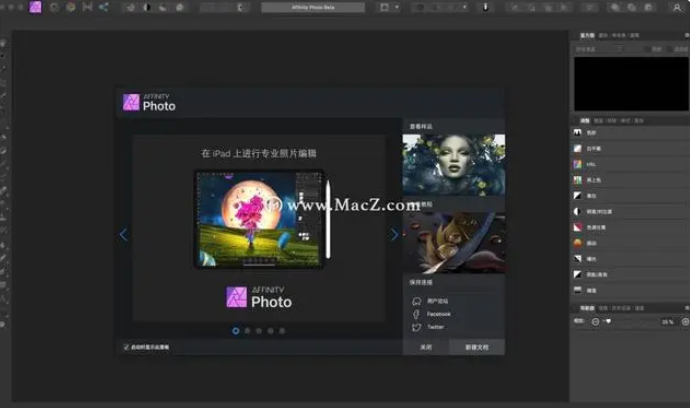Apply Auto White Balance toolbar icon

coord(180,7)
